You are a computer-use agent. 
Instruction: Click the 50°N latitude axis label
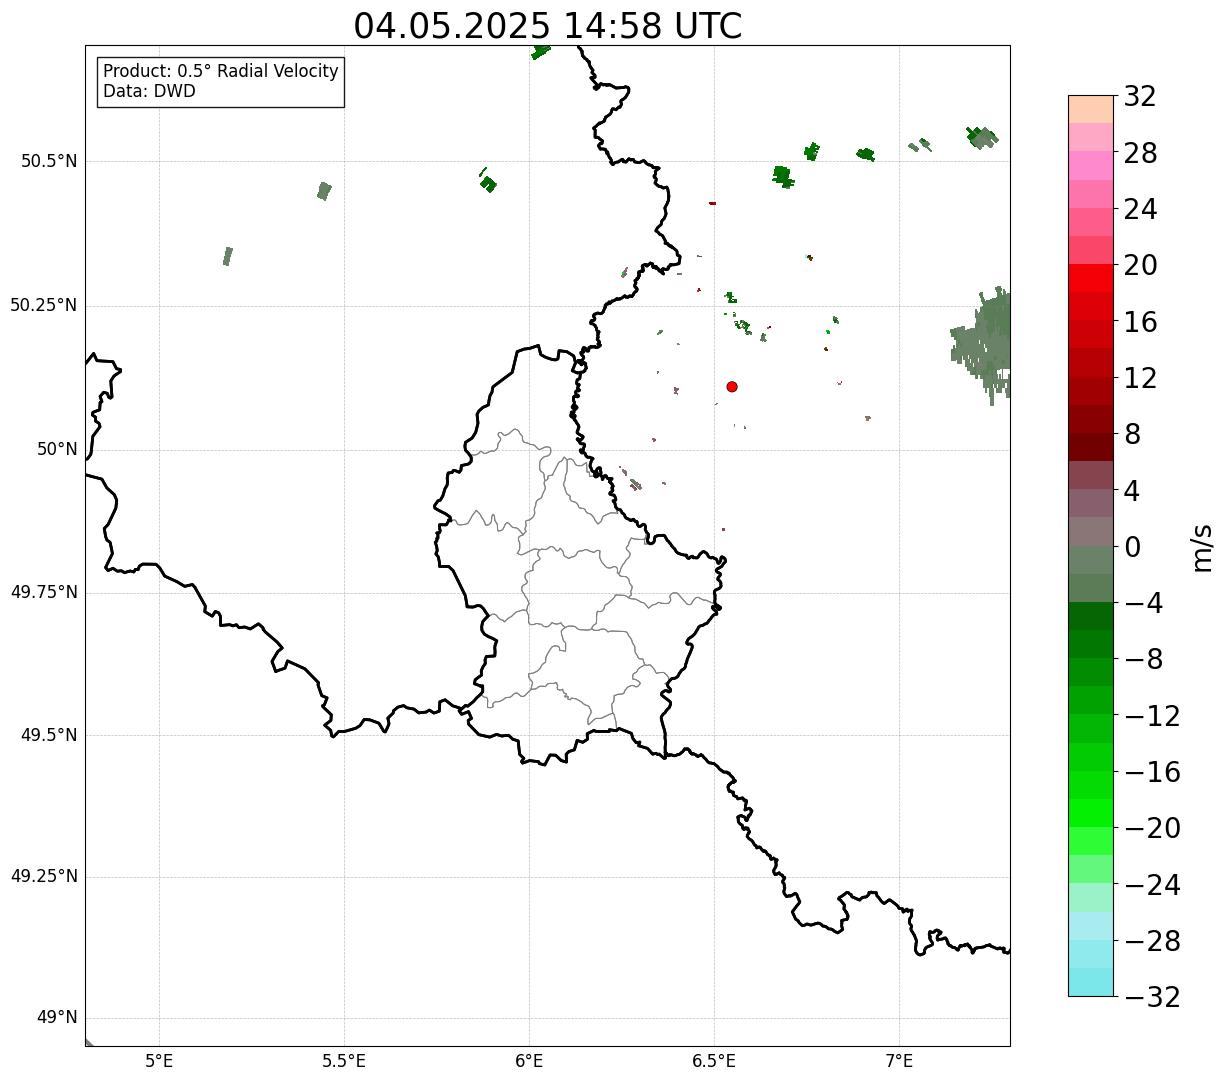pyautogui.click(x=57, y=449)
